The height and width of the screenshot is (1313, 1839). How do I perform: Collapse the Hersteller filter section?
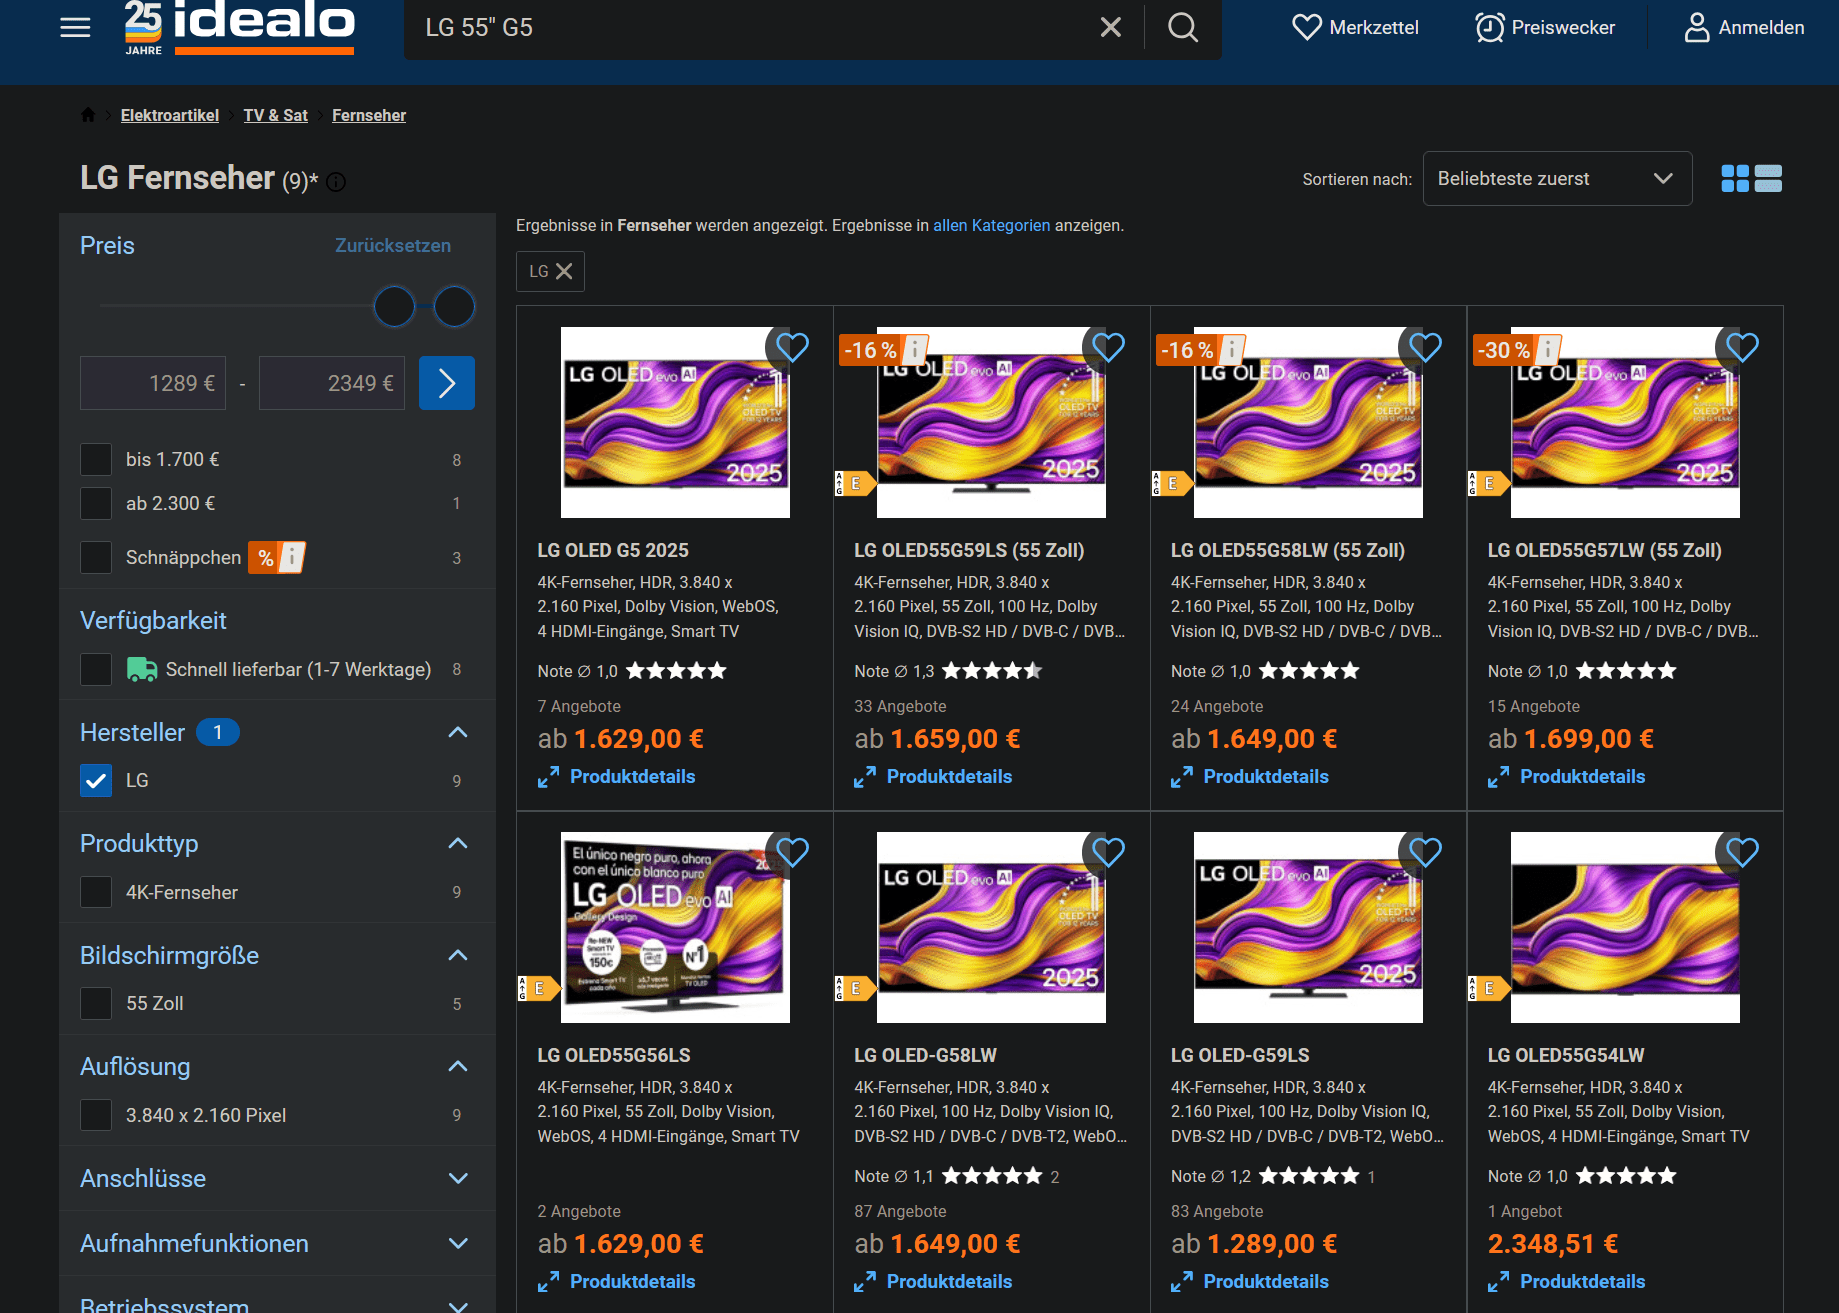coord(458,733)
